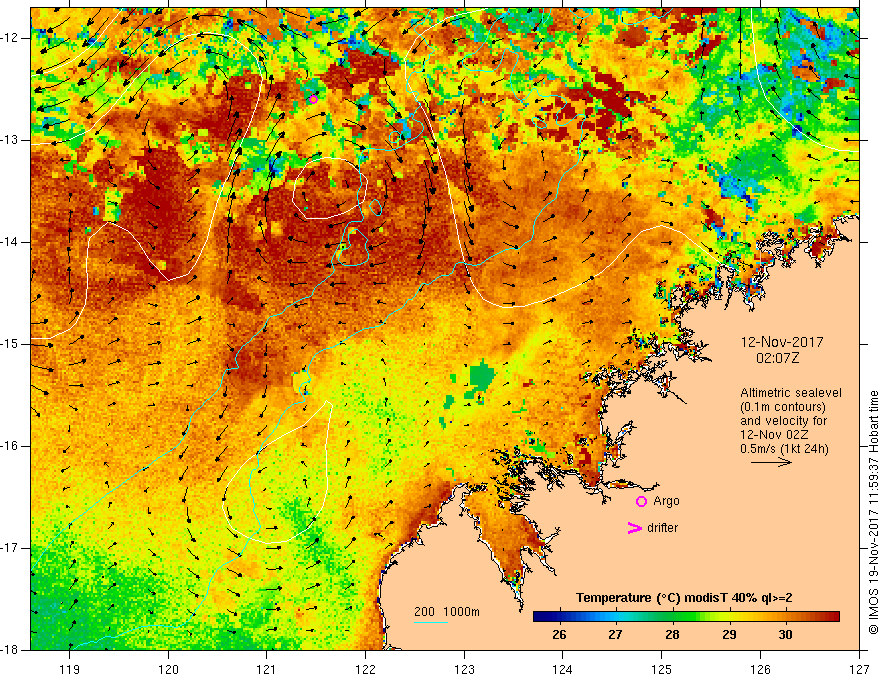The image size is (880, 680).
Task: Click longitude label 124 on the bottom axis
Action: pos(563,669)
